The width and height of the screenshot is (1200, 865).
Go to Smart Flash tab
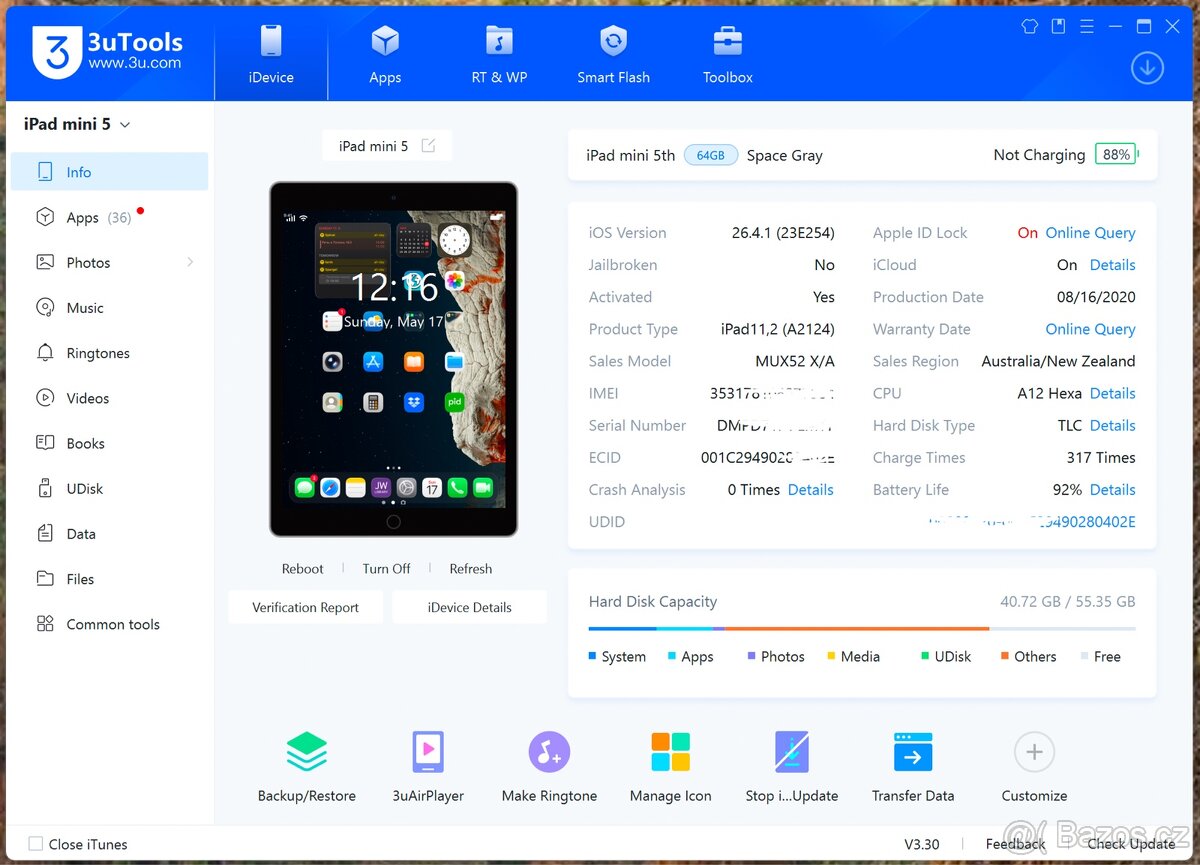point(613,54)
